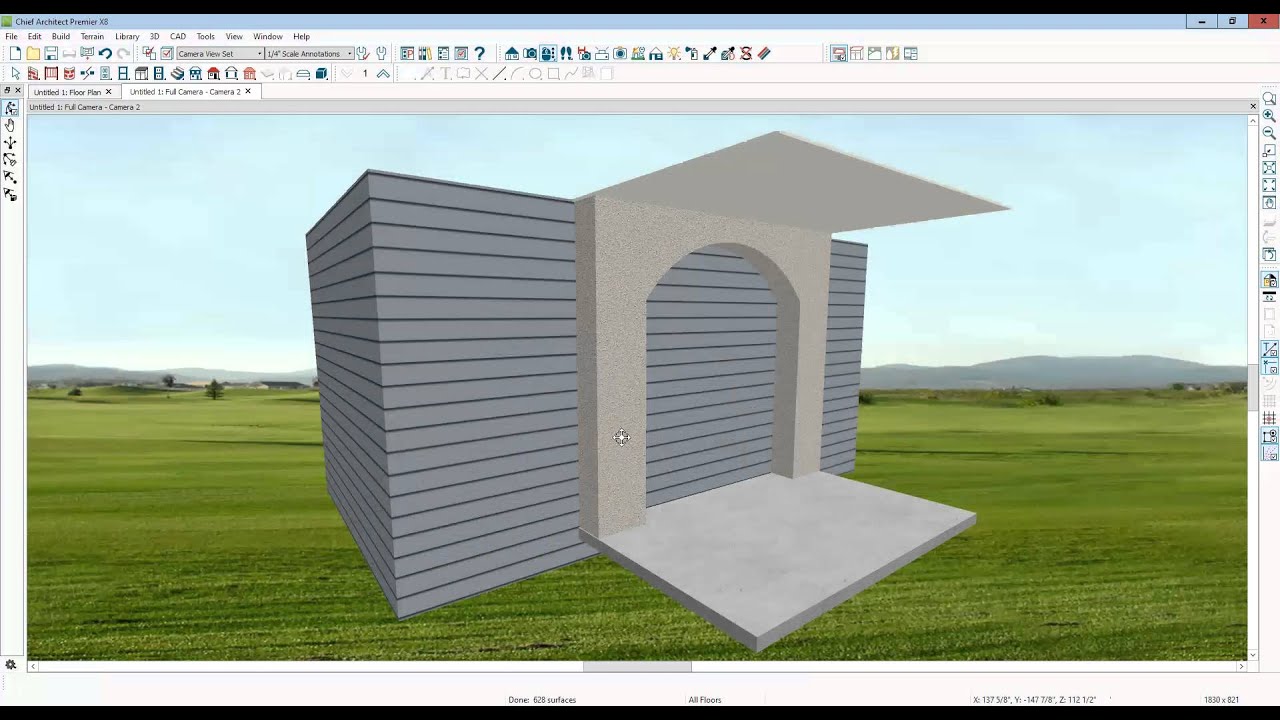Open preferences with bottom-left gear icon
This screenshot has width=1280, height=720.
(10, 665)
